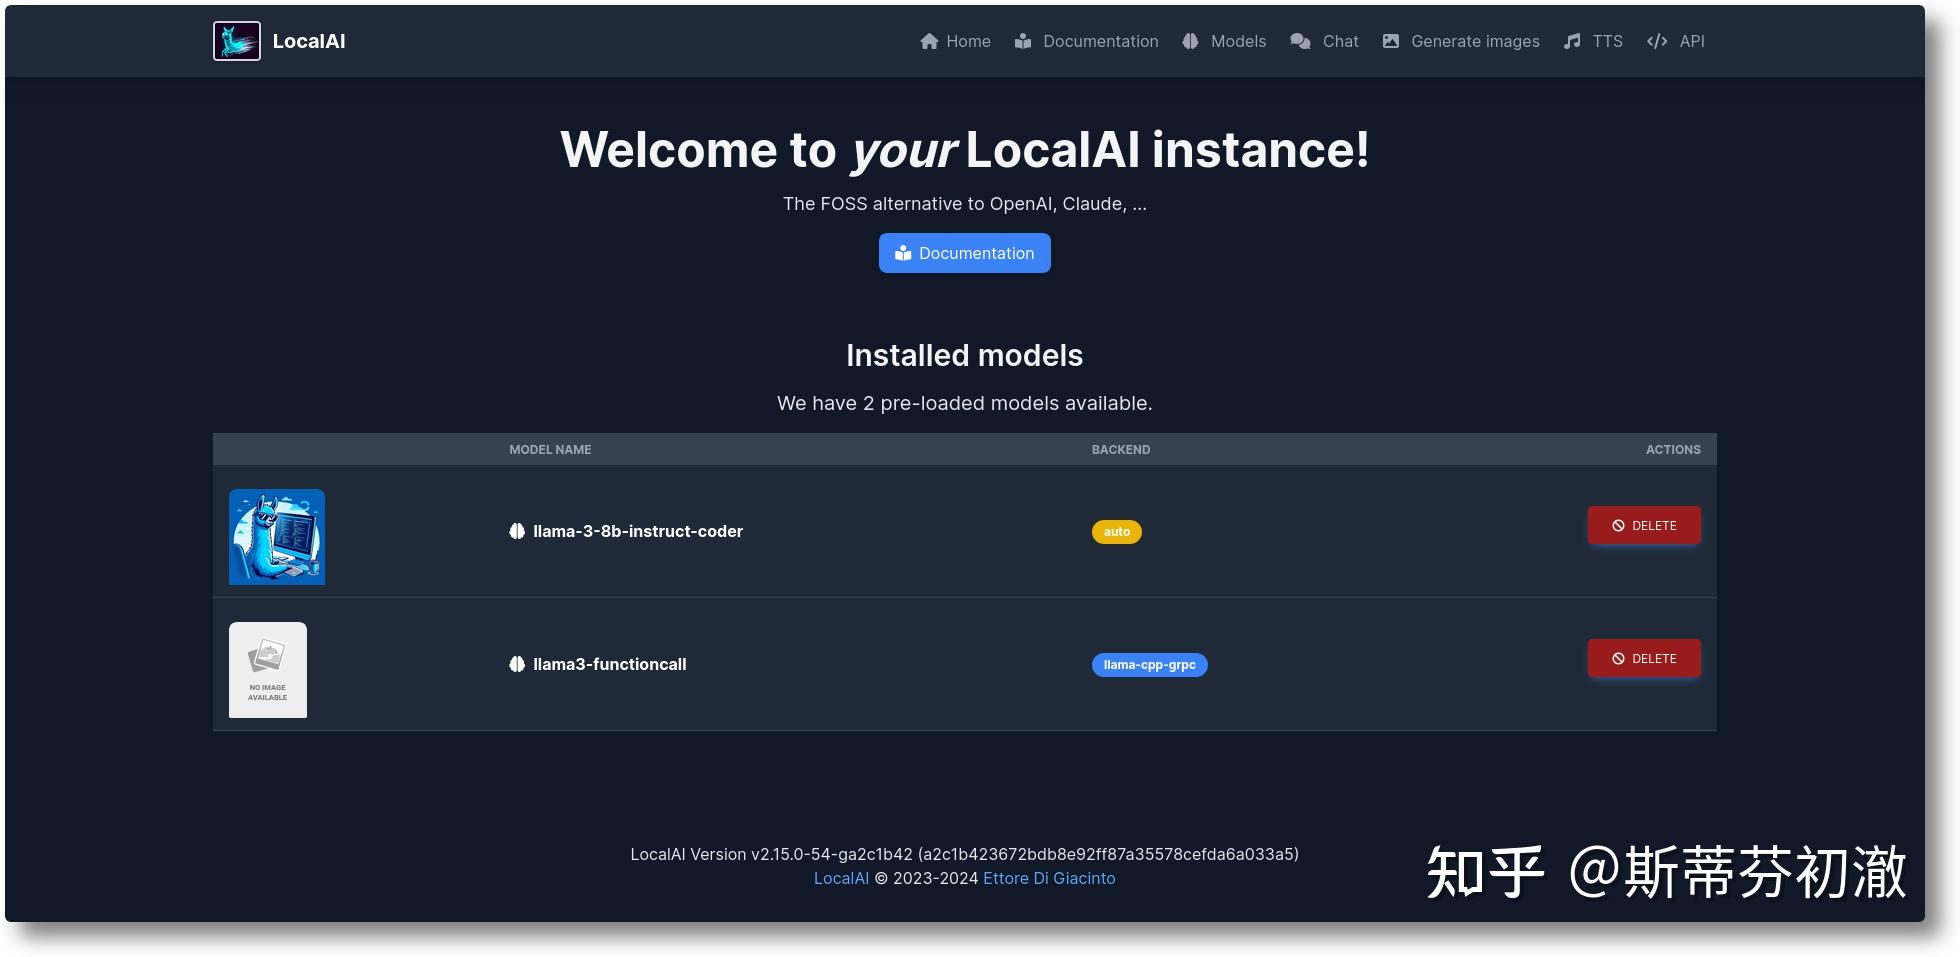
Task: Select the yellow auto backend badge
Action: (1116, 531)
